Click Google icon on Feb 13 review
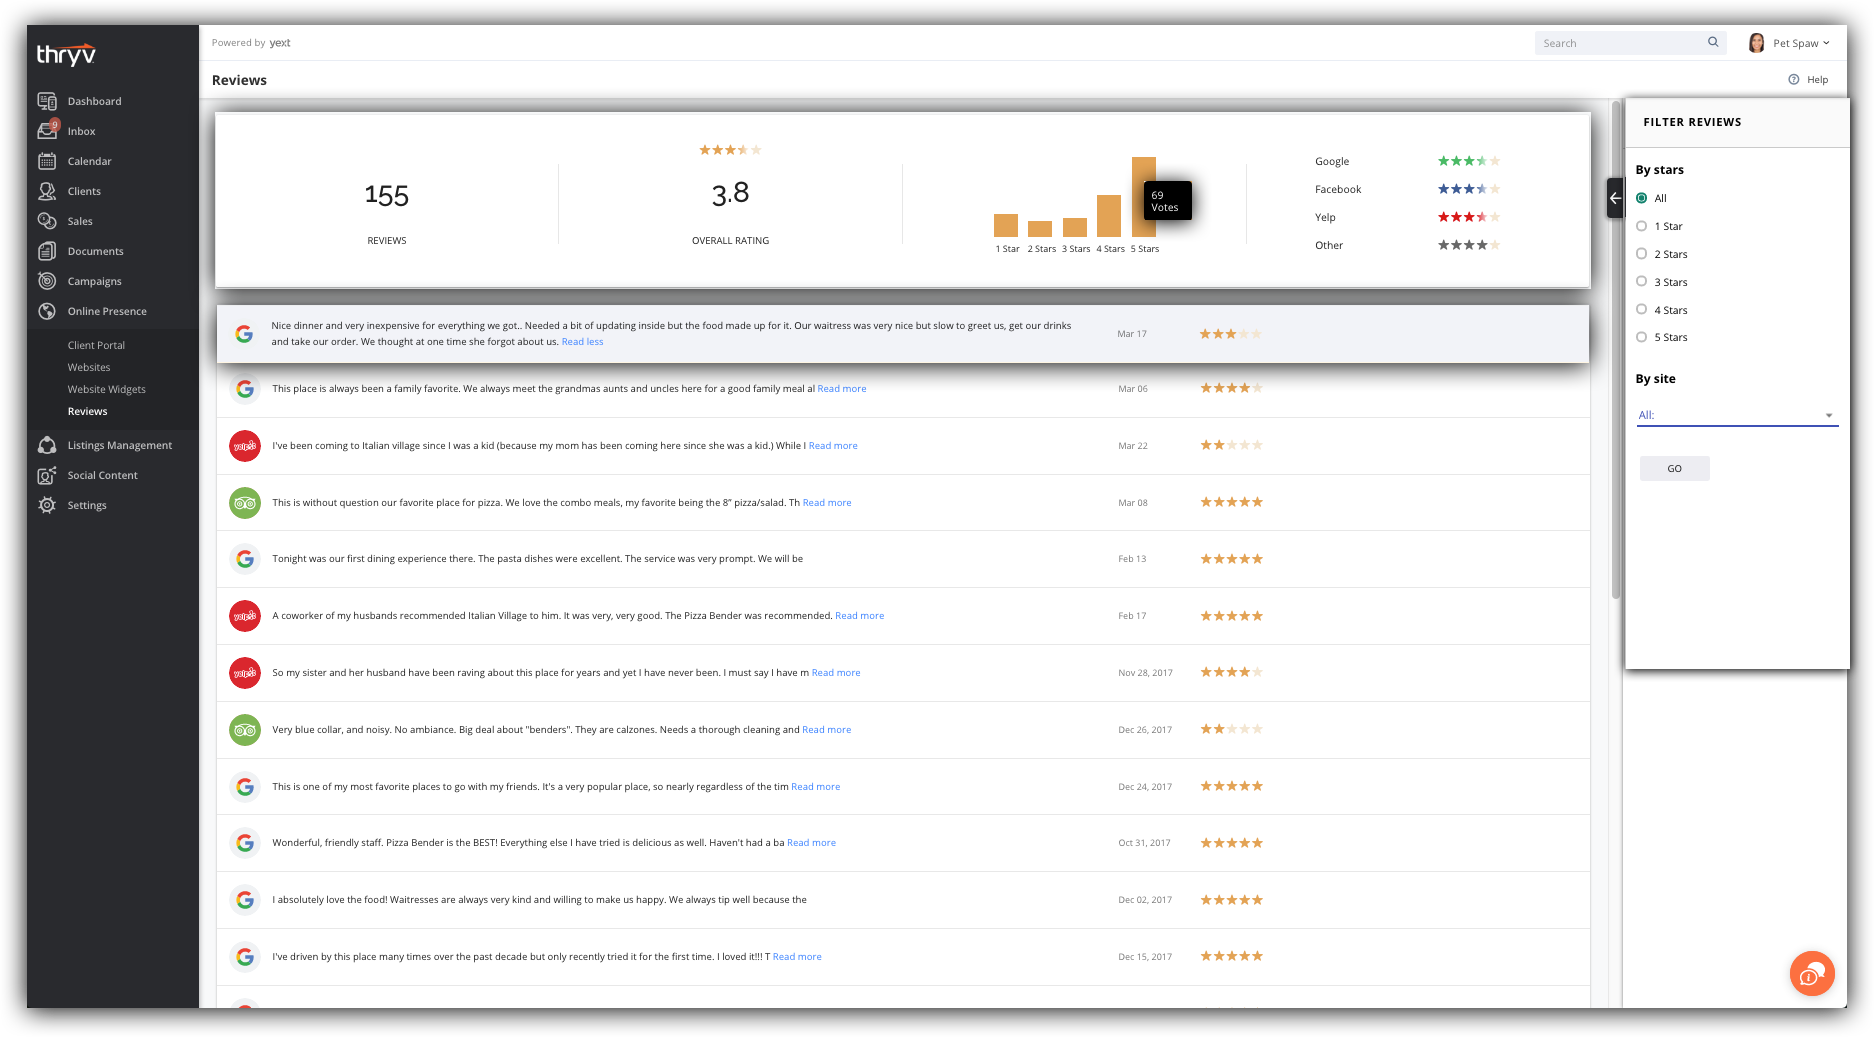This screenshot has height=1037, width=1874. [x=245, y=559]
